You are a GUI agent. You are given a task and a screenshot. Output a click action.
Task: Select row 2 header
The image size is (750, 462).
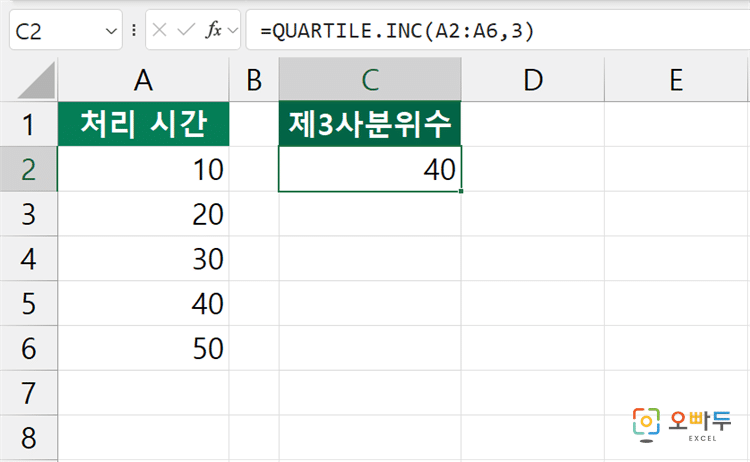(28, 169)
